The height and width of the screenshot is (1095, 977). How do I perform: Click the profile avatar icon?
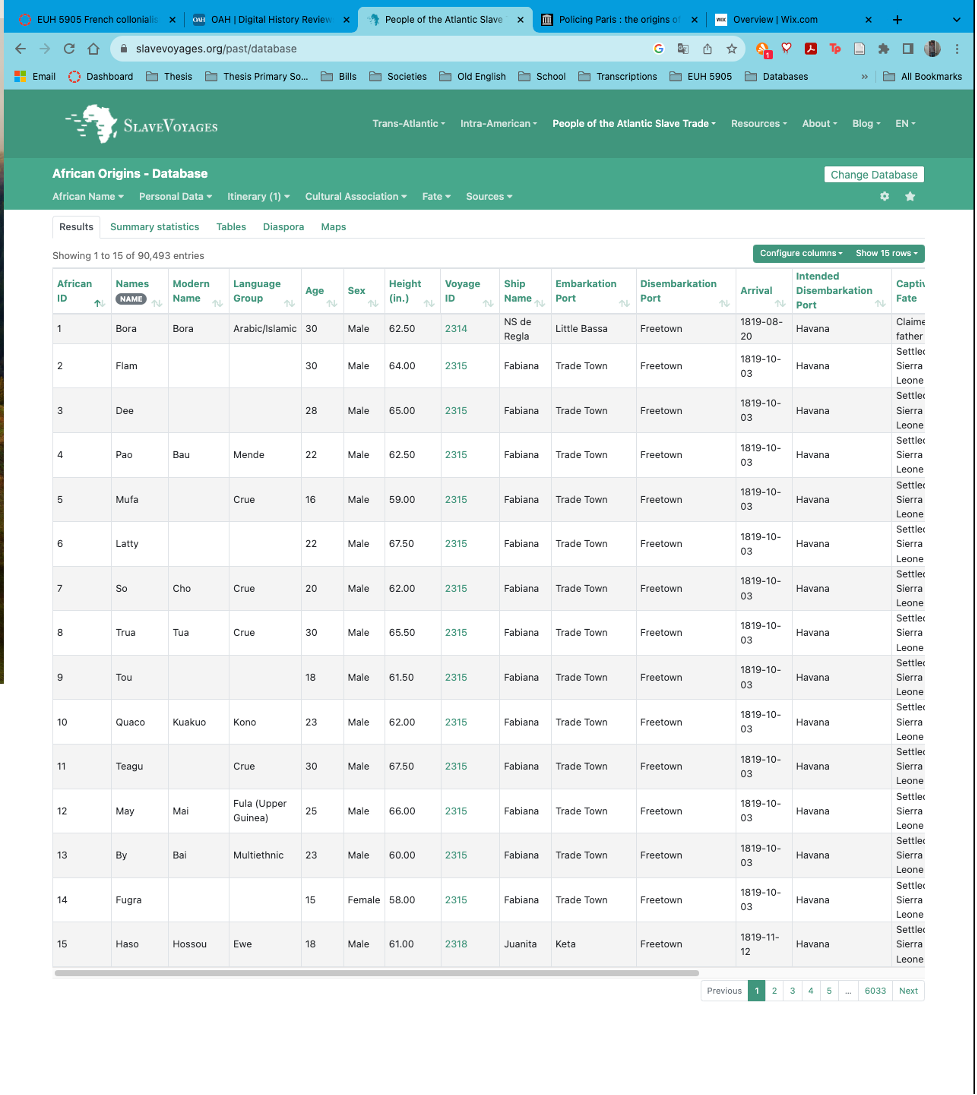pyautogui.click(x=932, y=49)
